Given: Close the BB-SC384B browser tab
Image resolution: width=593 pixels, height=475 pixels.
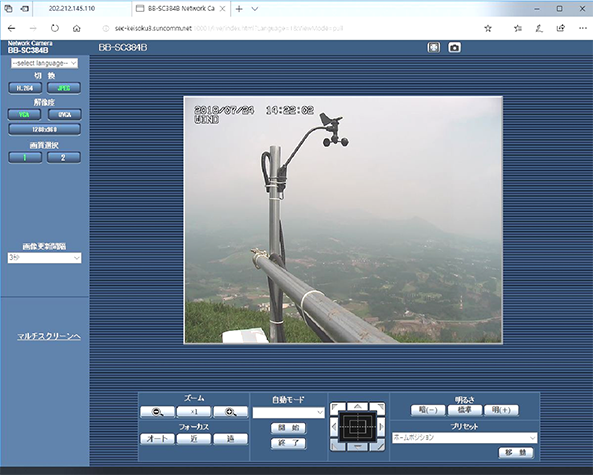Looking at the screenshot, I should (x=223, y=9).
